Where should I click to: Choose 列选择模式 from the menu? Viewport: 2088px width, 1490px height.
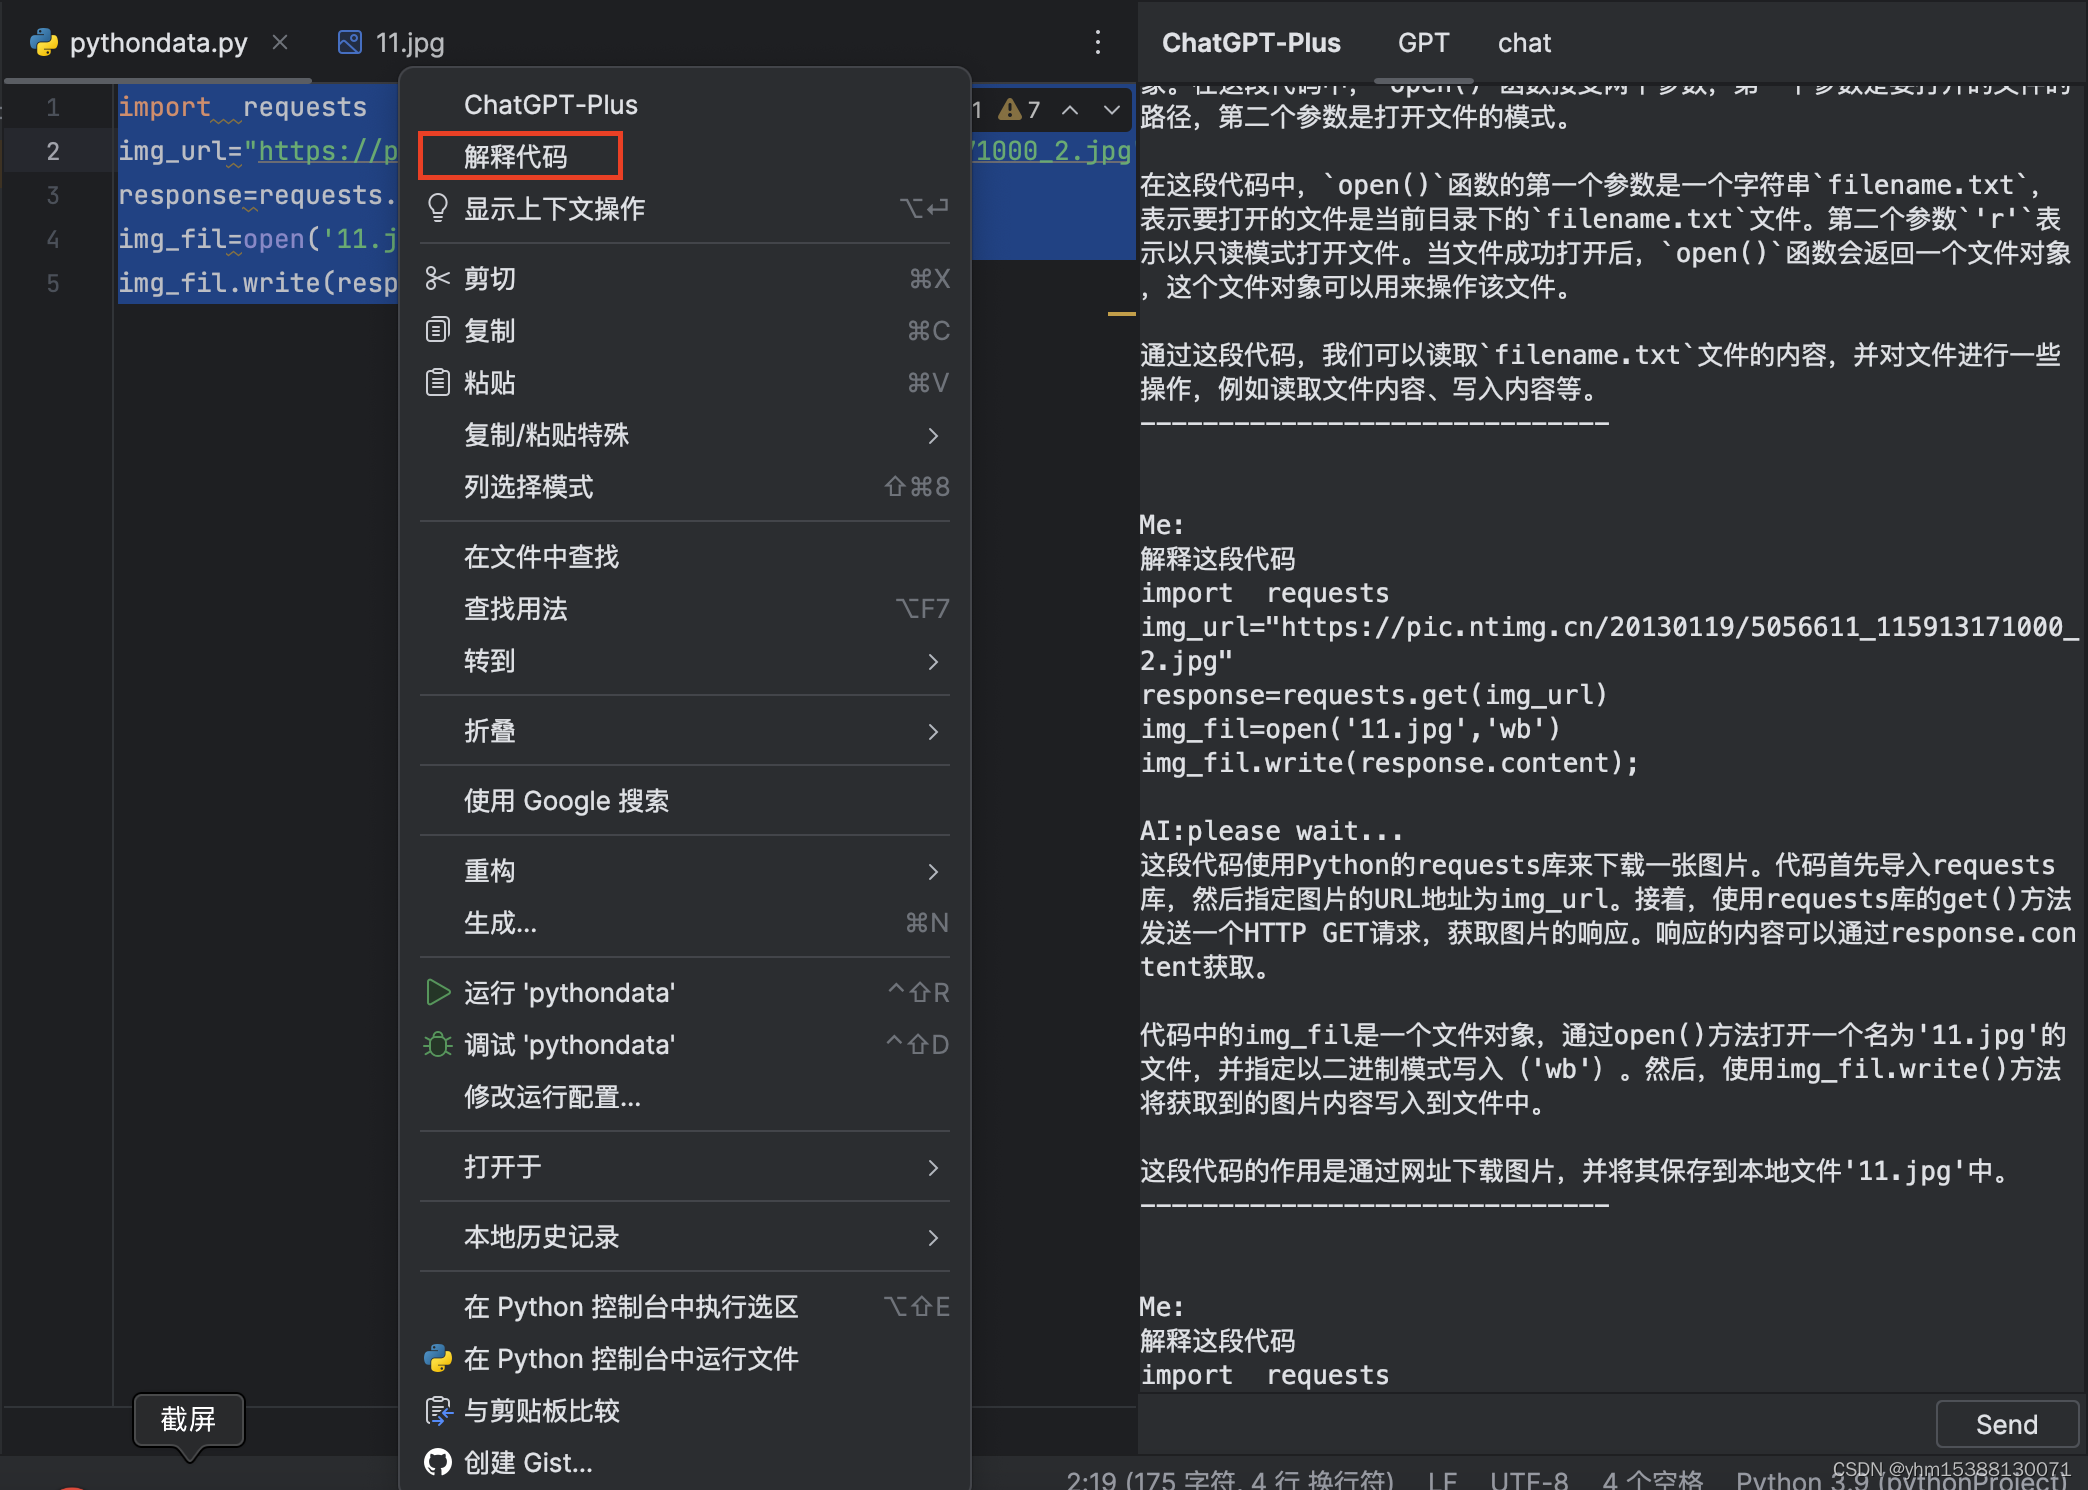coord(685,486)
